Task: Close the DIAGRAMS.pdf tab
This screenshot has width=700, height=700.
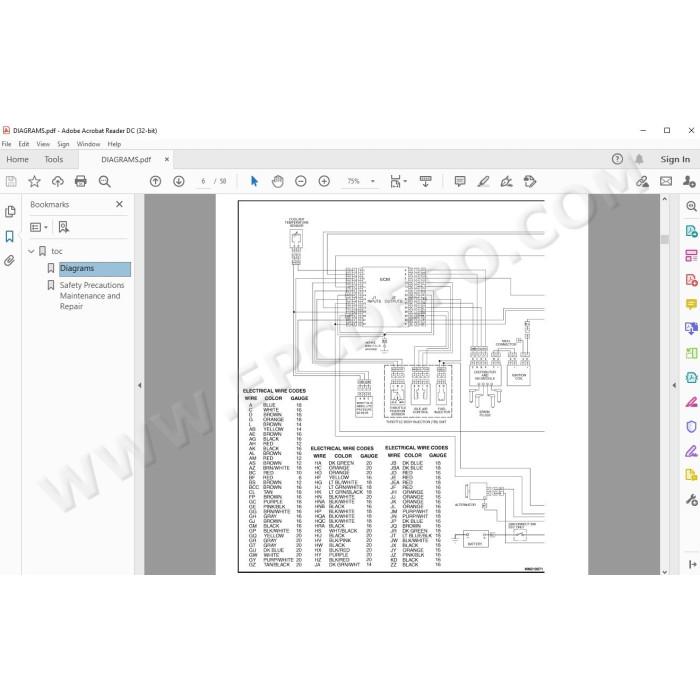Action: (x=167, y=159)
